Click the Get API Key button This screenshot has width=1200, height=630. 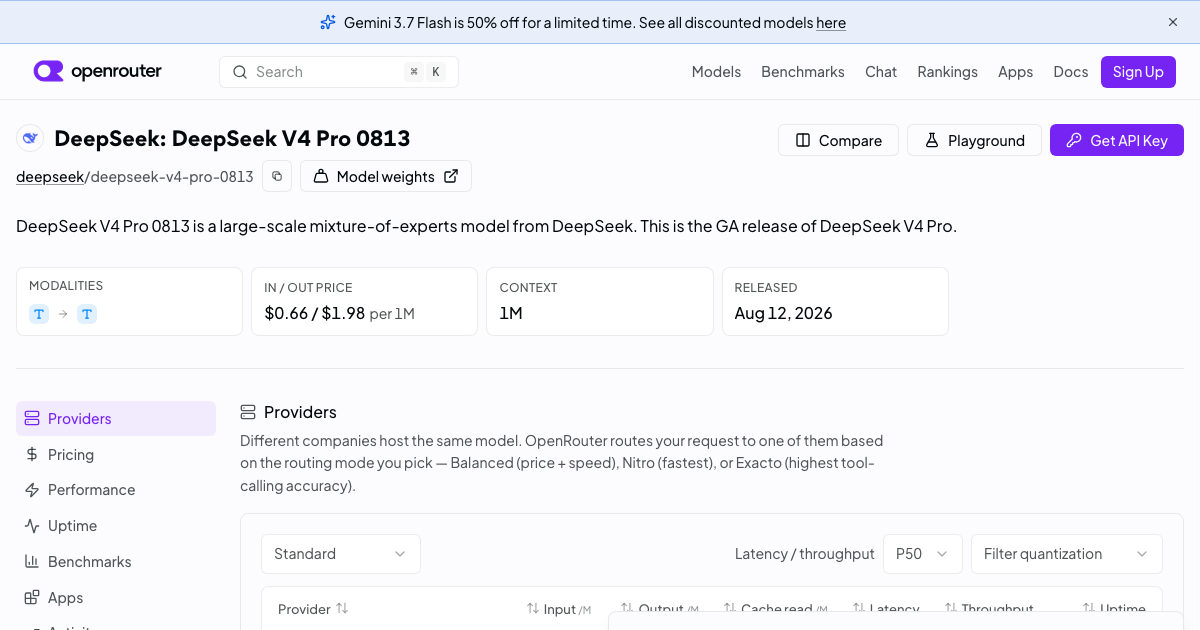(x=1117, y=140)
